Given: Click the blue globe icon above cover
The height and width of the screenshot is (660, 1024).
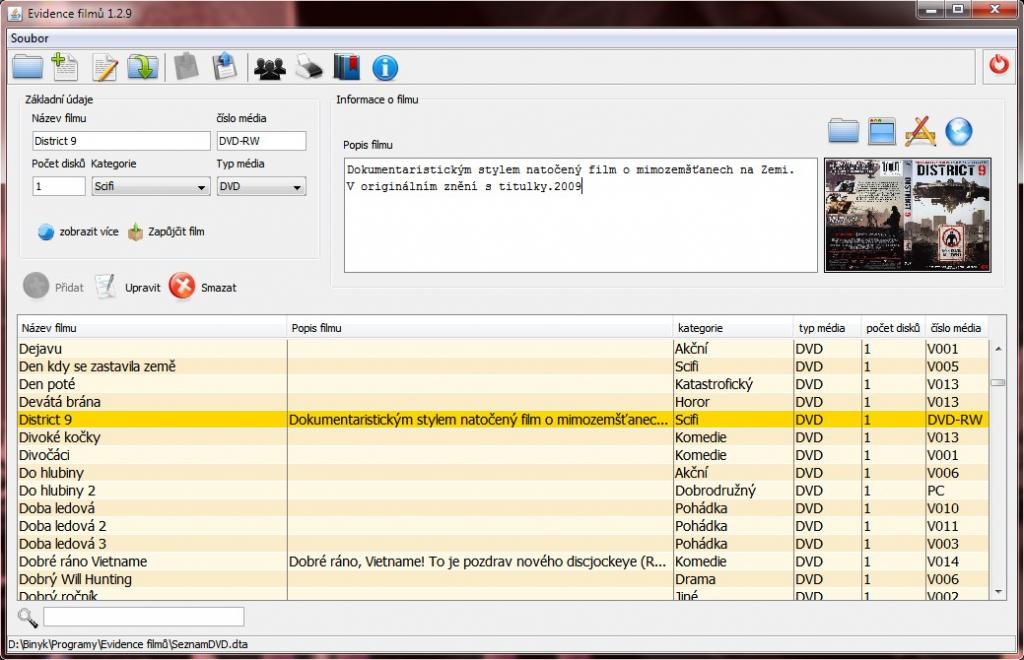Looking at the screenshot, I should click(958, 131).
